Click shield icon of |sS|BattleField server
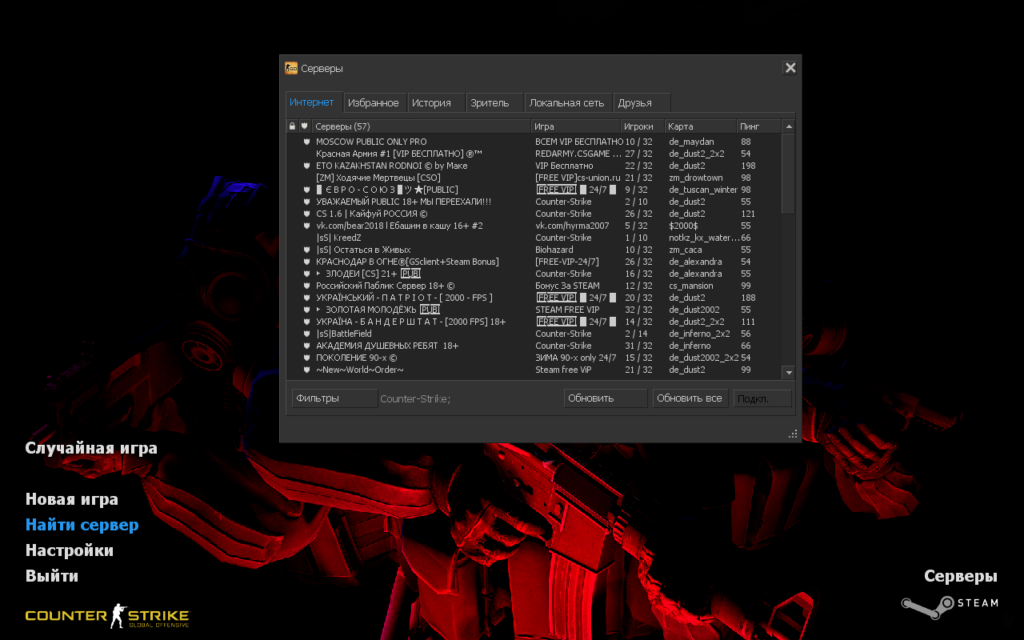The image size is (1024, 640). click(306, 334)
